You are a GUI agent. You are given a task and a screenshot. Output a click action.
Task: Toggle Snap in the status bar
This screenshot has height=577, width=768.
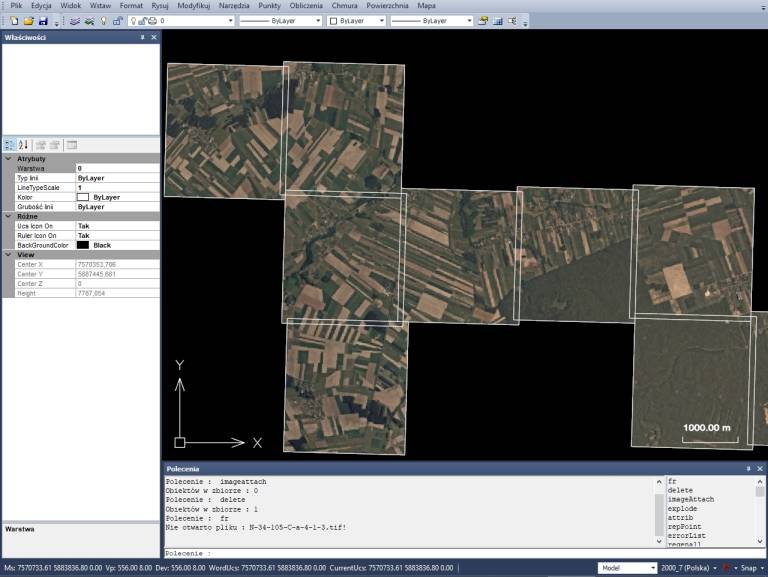pyautogui.click(x=748, y=567)
